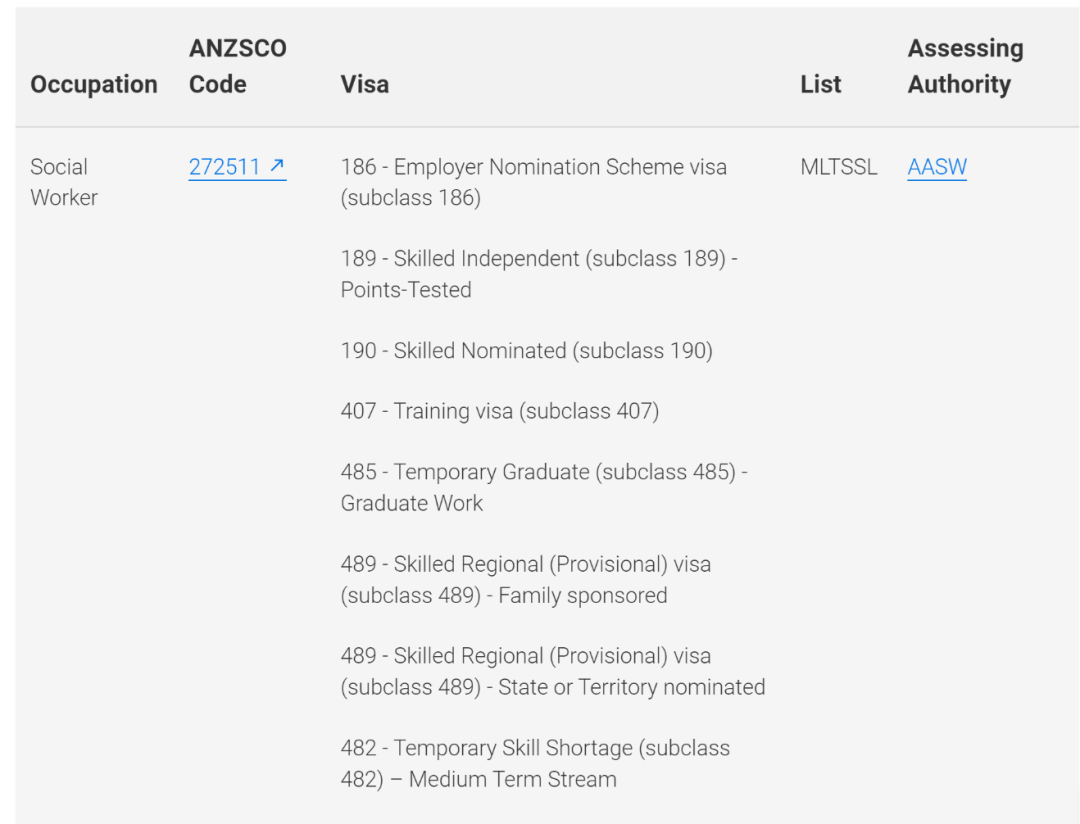Viewport: 1080px width, 824px height.
Task: Click the MLTSSL list value
Action: 838,167
